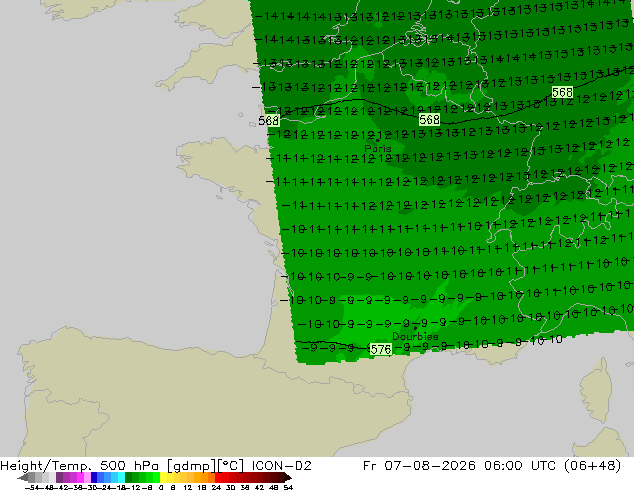Click the cyan legend swatch near -18
The height and width of the screenshot is (490, 634).
pos(121,478)
